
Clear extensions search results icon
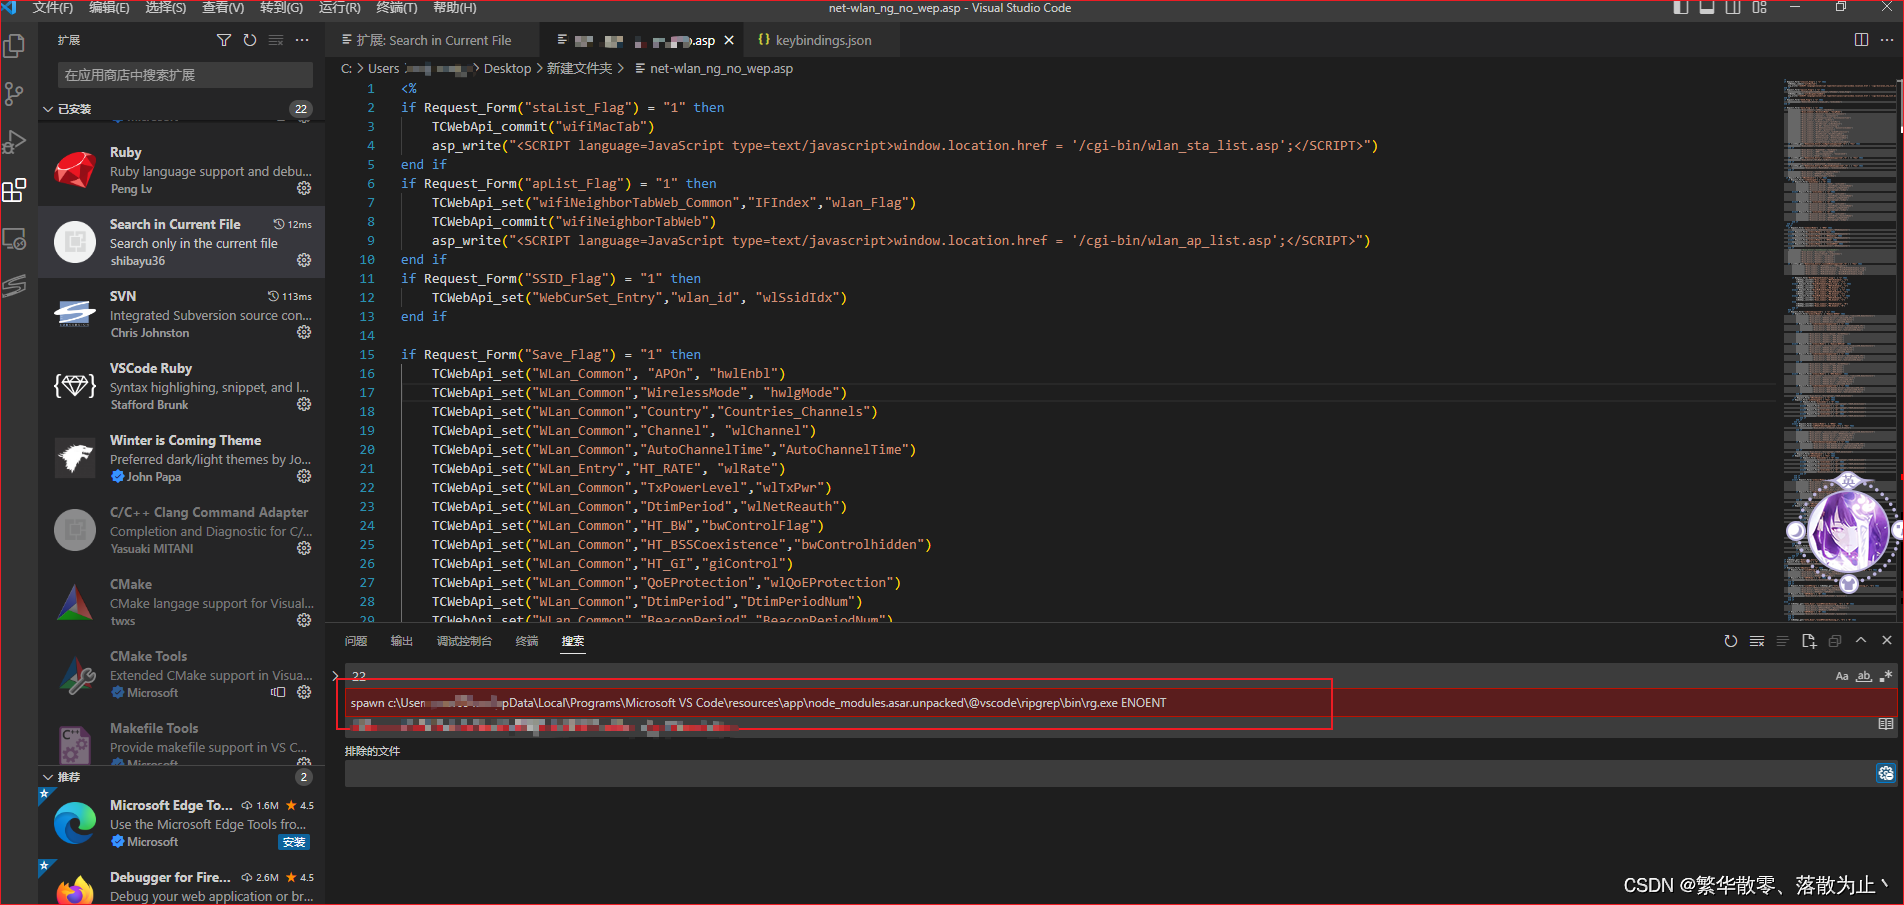click(276, 40)
